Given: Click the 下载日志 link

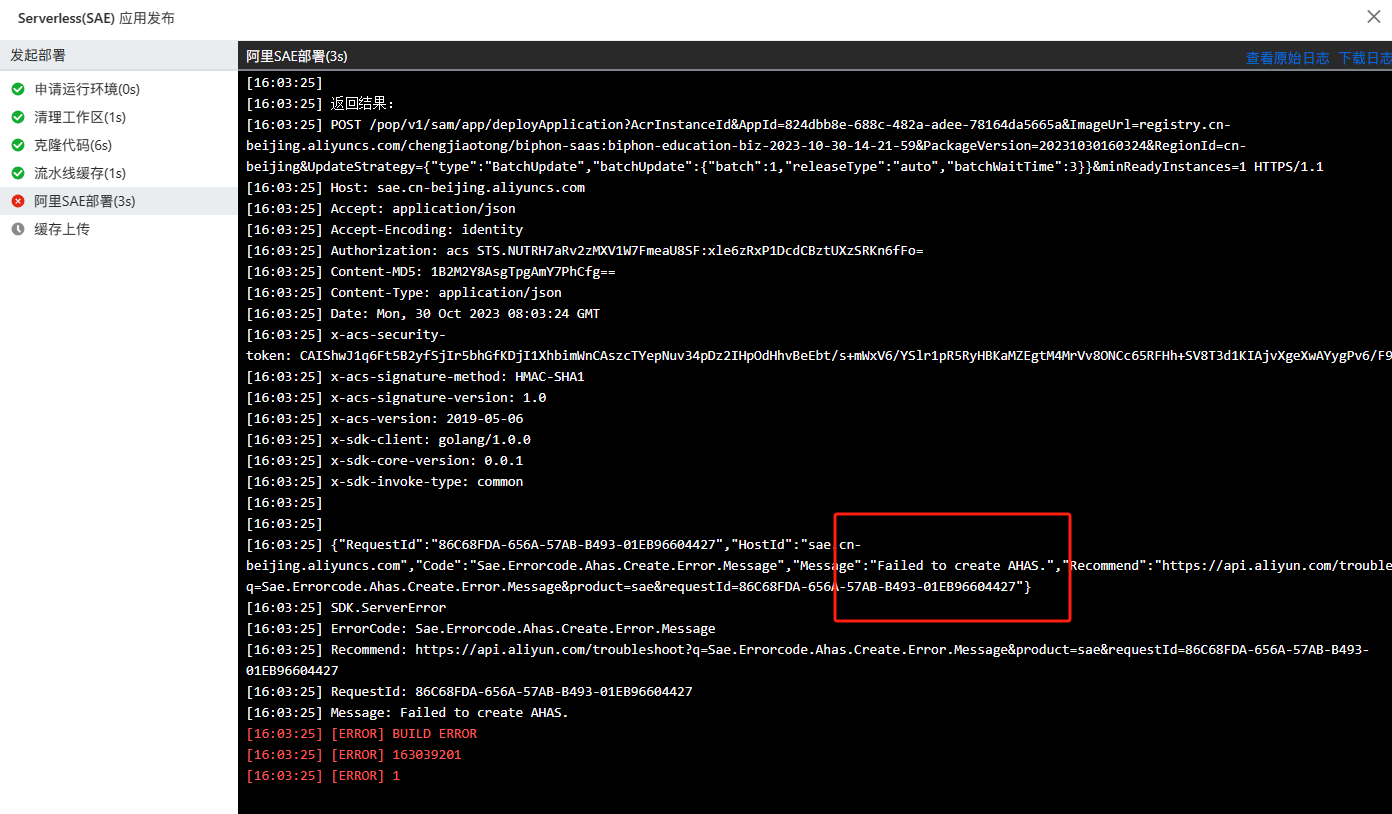Looking at the screenshot, I should pos(1365,58).
